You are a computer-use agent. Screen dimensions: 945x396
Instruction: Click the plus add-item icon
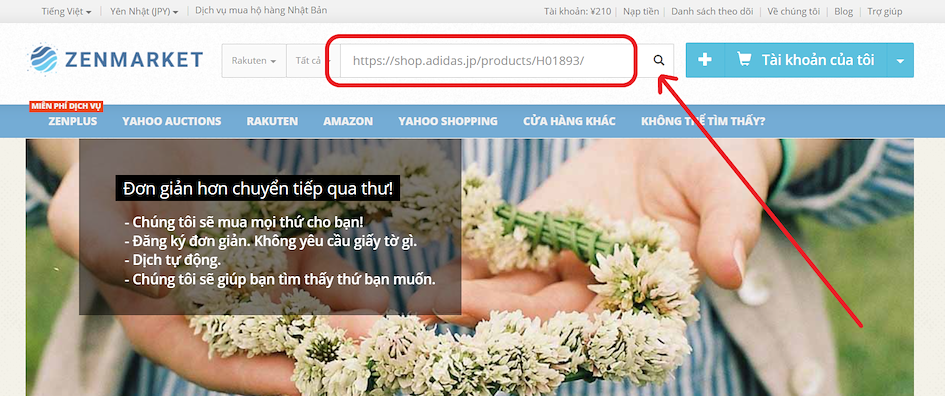(705, 60)
